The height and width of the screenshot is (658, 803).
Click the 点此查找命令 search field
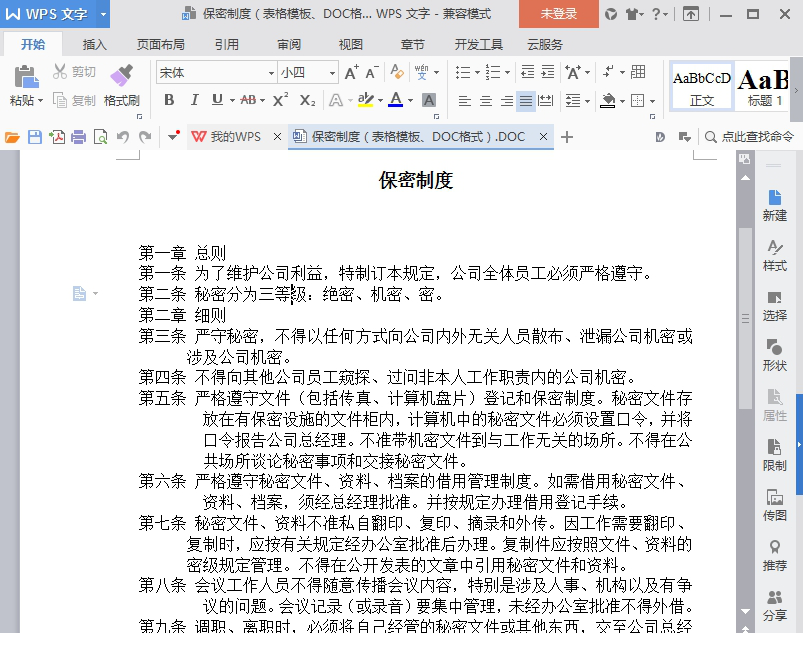tap(750, 137)
